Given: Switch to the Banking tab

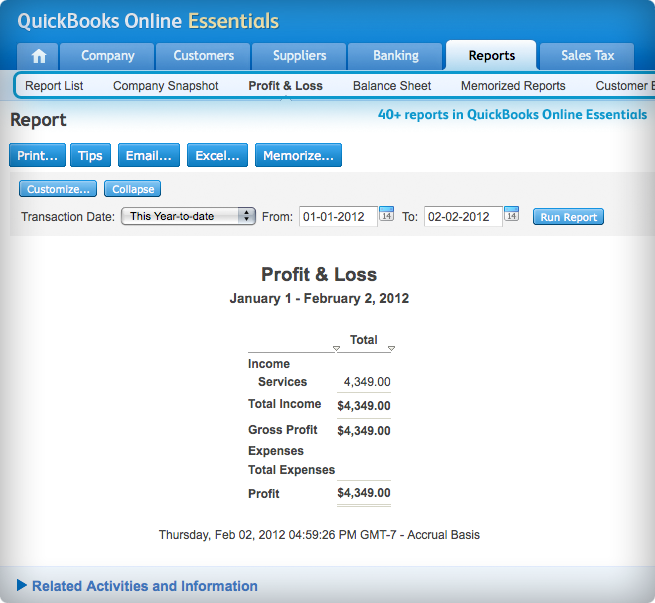Looking at the screenshot, I should tap(396, 56).
